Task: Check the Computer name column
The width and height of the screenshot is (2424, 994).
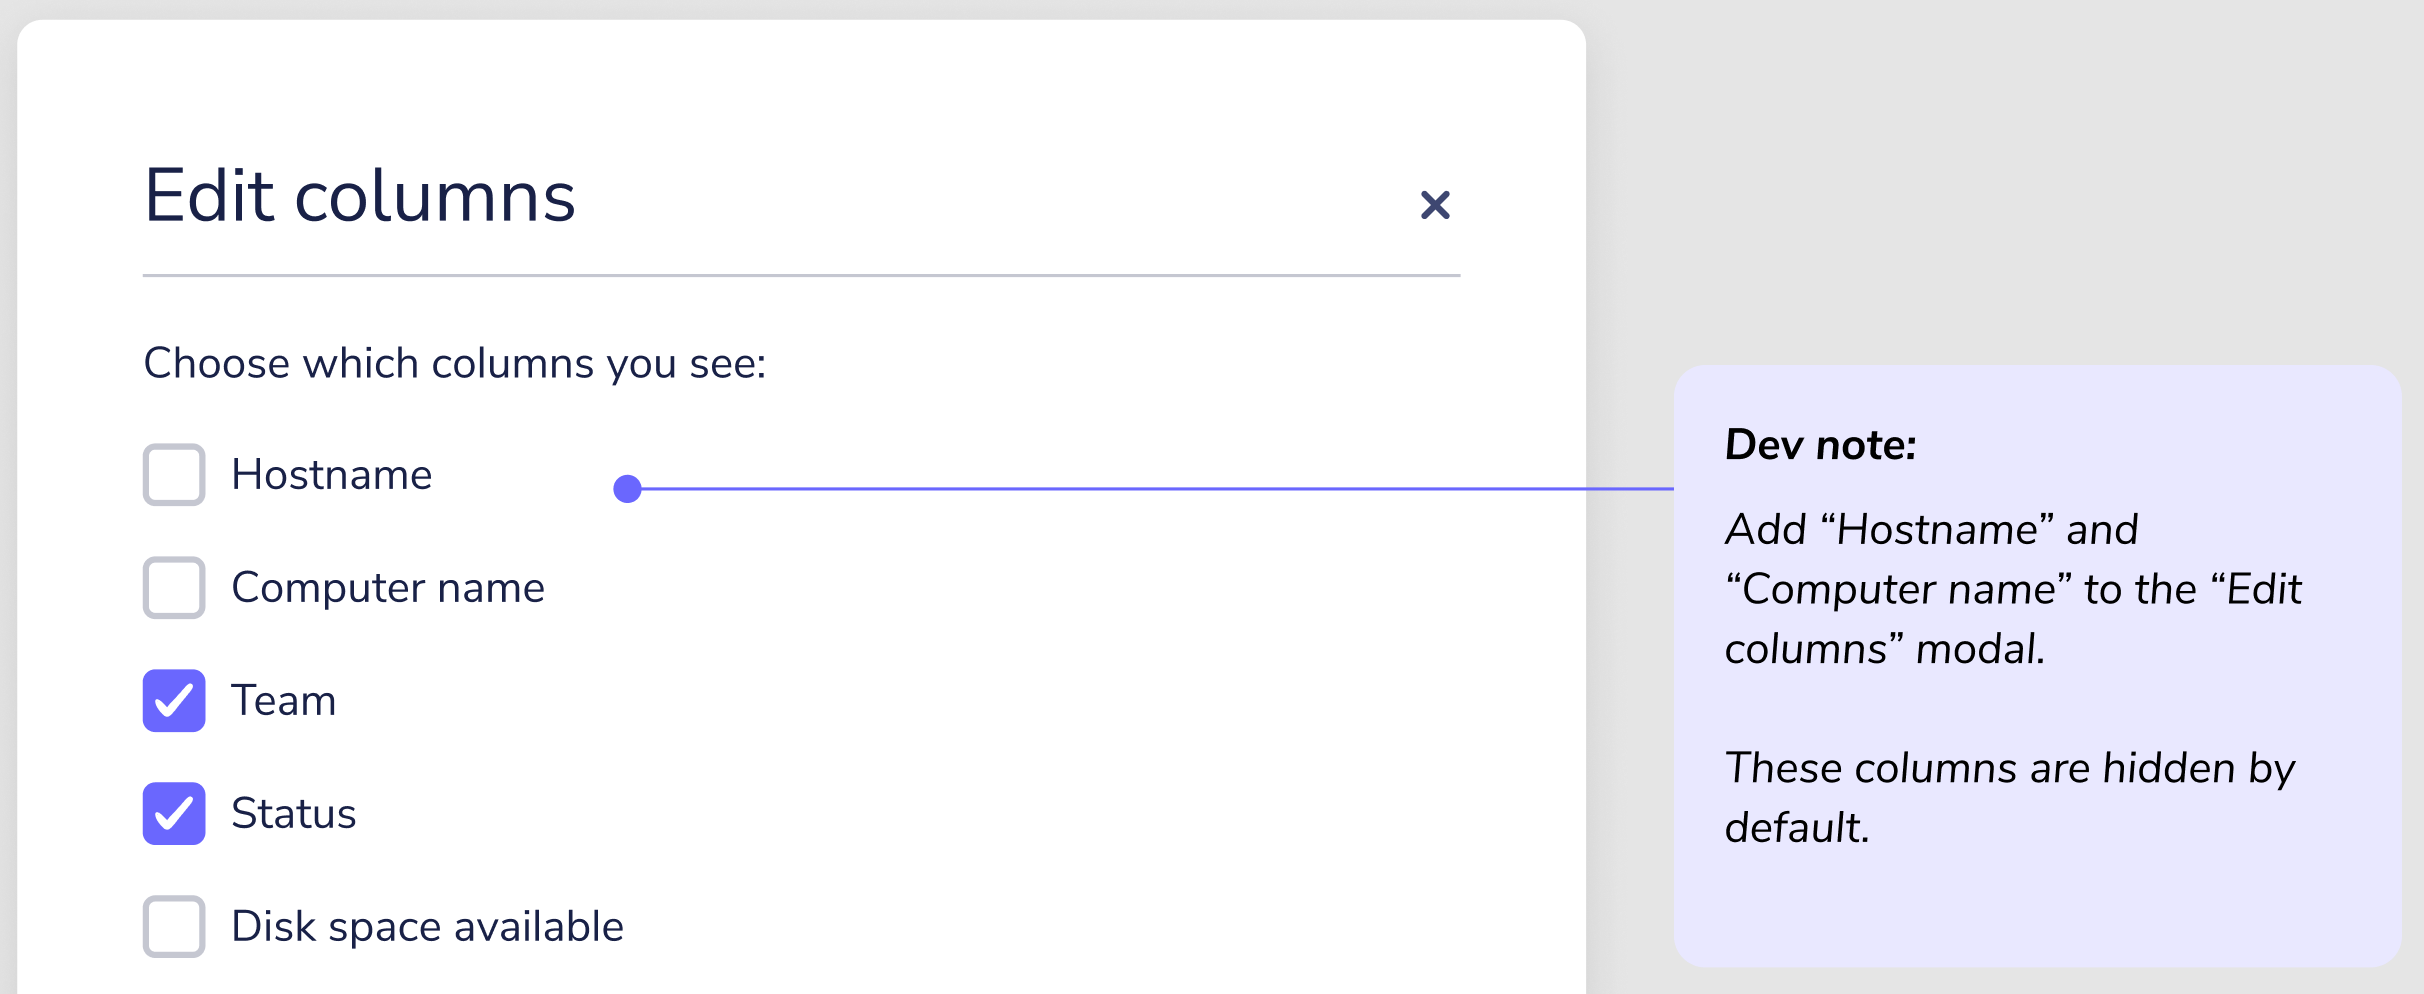Action: tap(173, 588)
